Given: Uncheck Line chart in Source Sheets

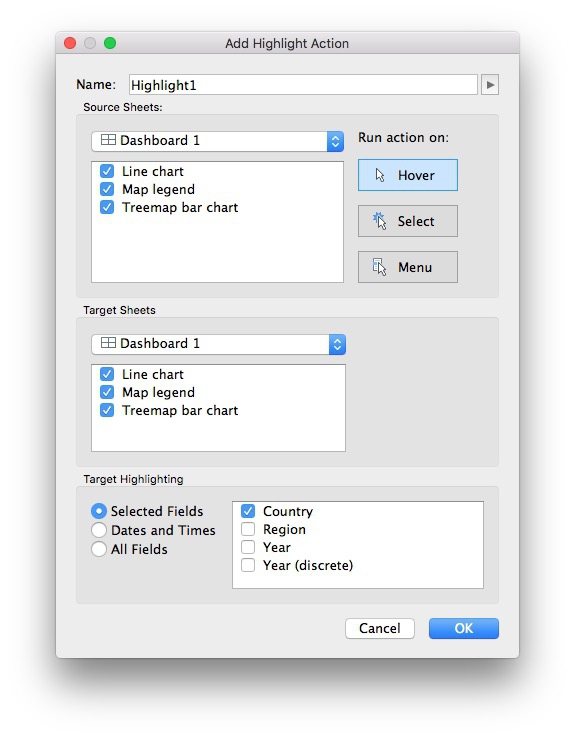Looking at the screenshot, I should pyautogui.click(x=107, y=171).
